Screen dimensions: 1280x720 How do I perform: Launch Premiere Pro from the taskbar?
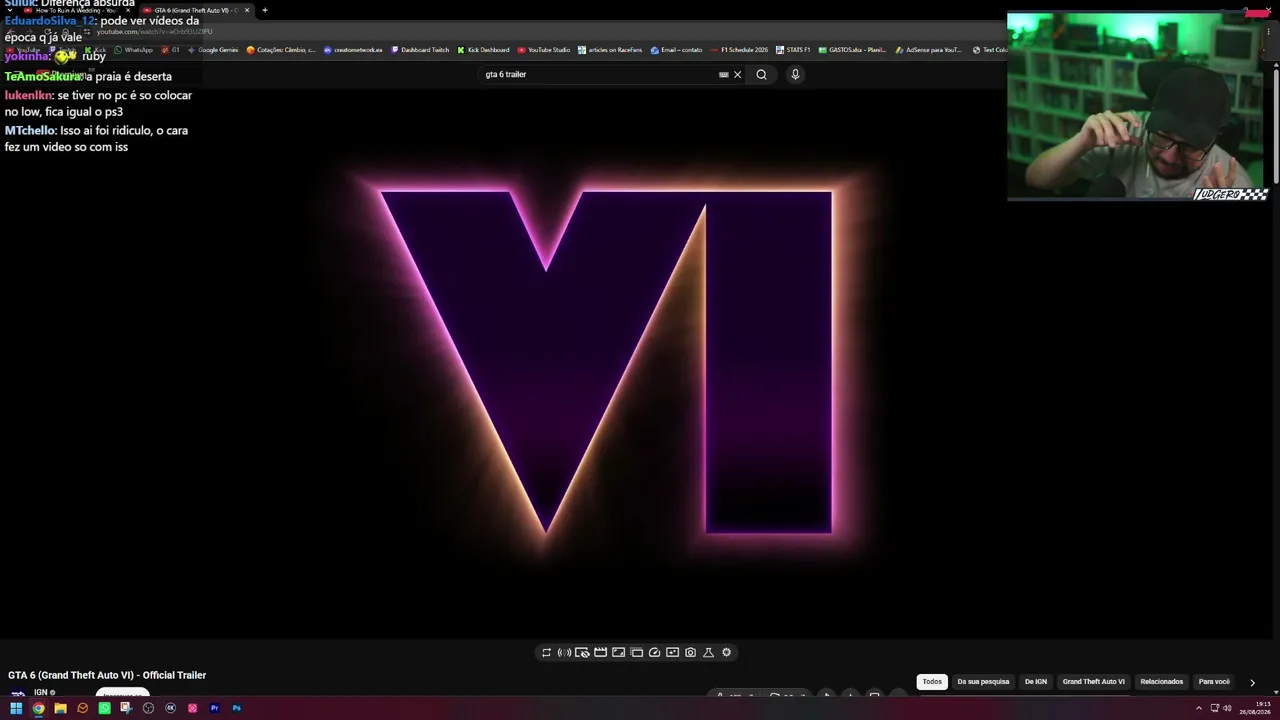pyautogui.click(x=214, y=708)
